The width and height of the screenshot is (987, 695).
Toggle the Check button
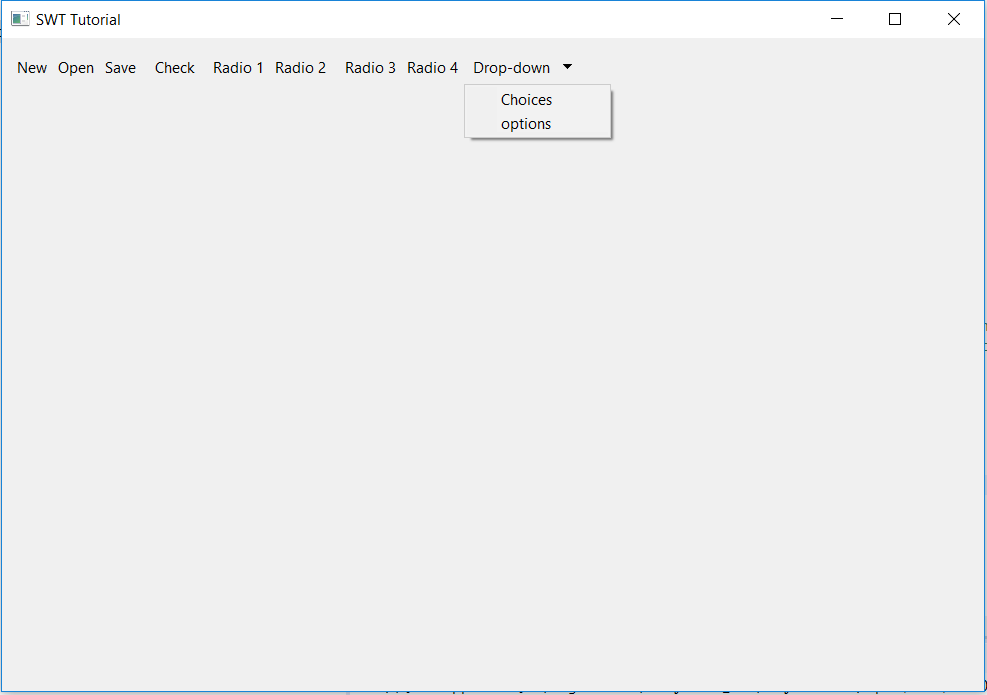[x=174, y=67]
